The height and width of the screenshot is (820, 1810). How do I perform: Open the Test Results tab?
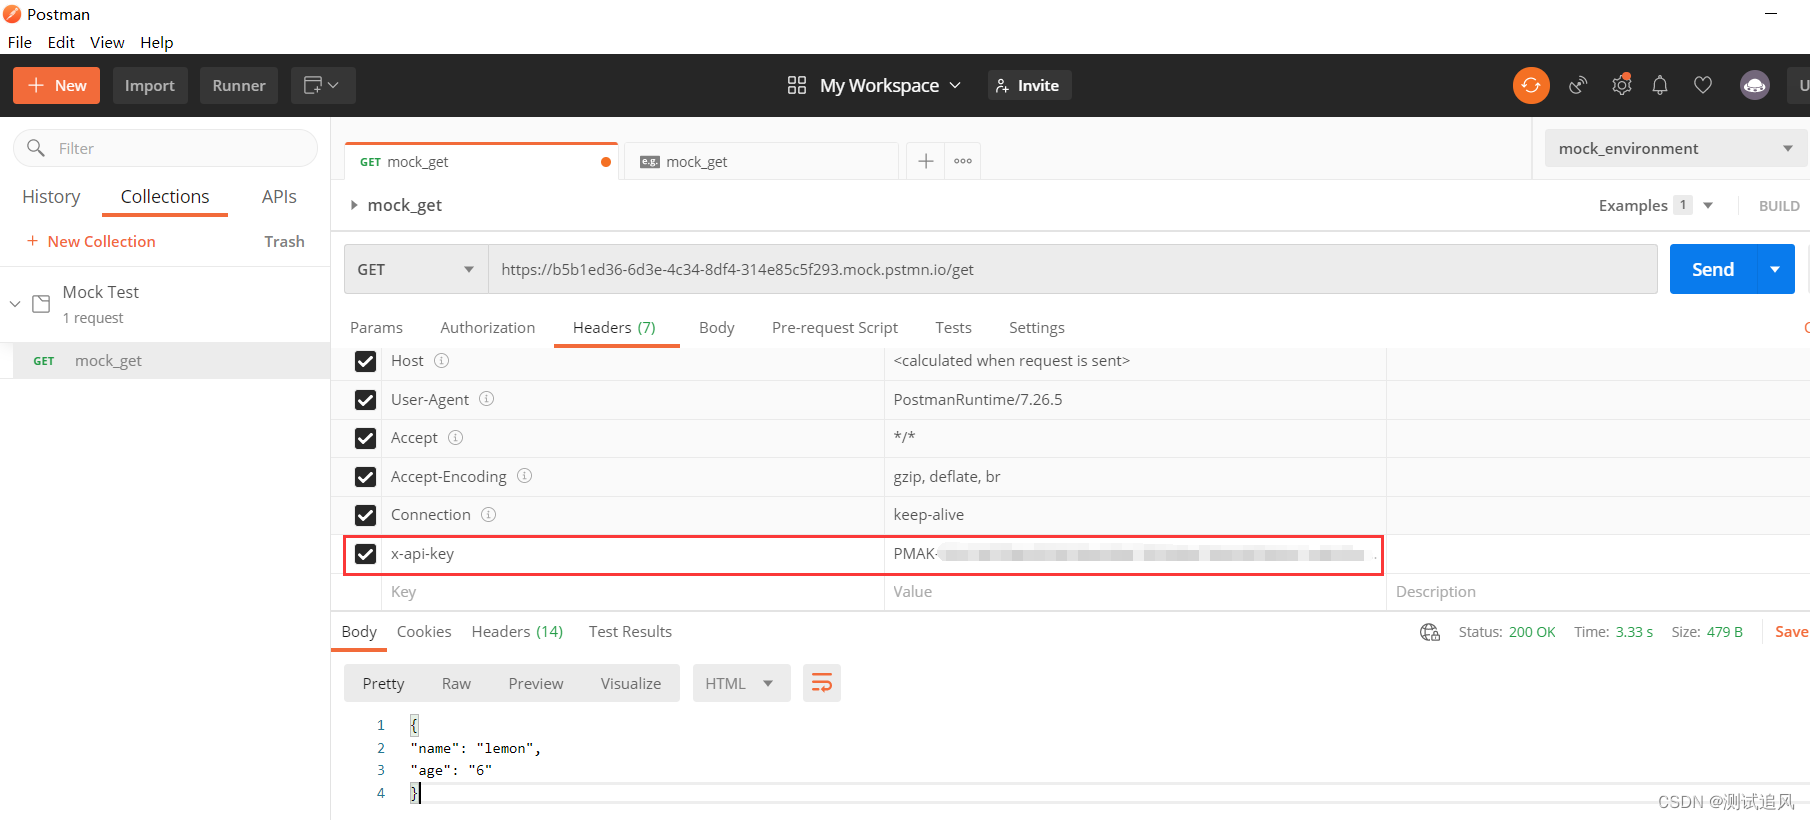[630, 632]
